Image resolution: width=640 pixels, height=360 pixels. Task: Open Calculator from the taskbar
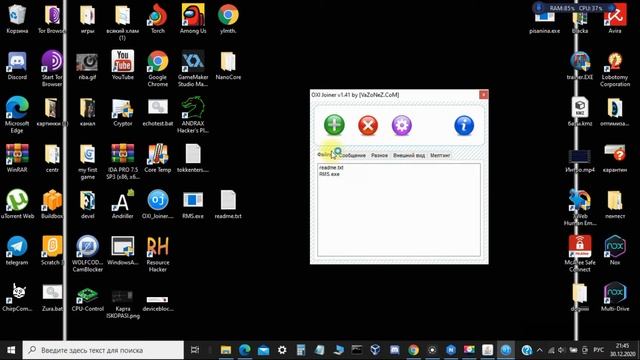[x=301, y=350]
